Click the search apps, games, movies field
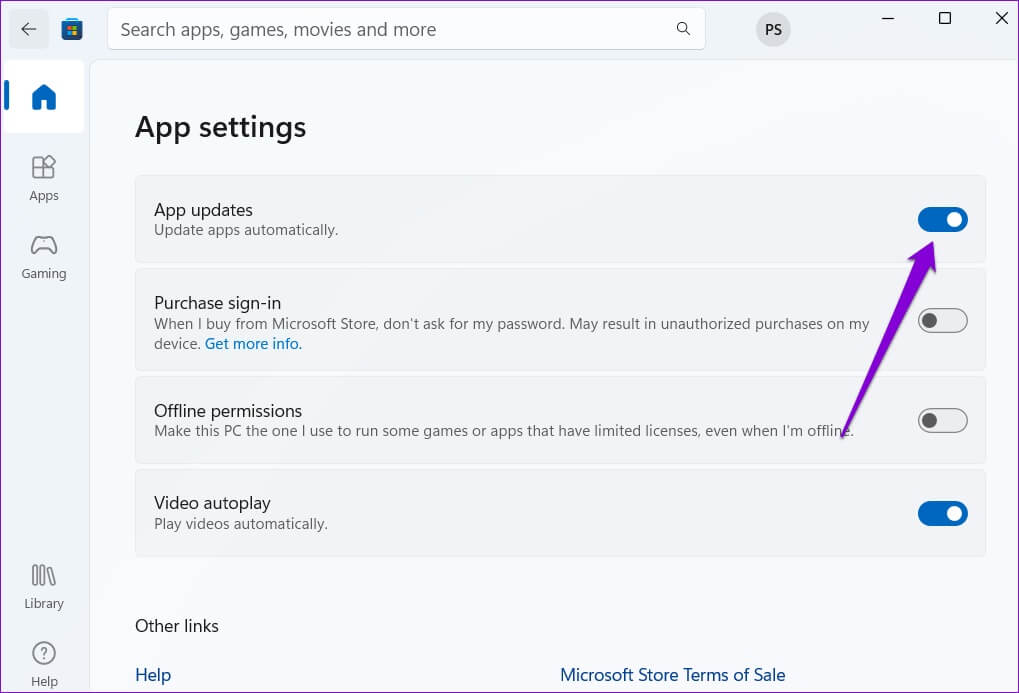Image resolution: width=1019 pixels, height=693 pixels. tap(406, 29)
